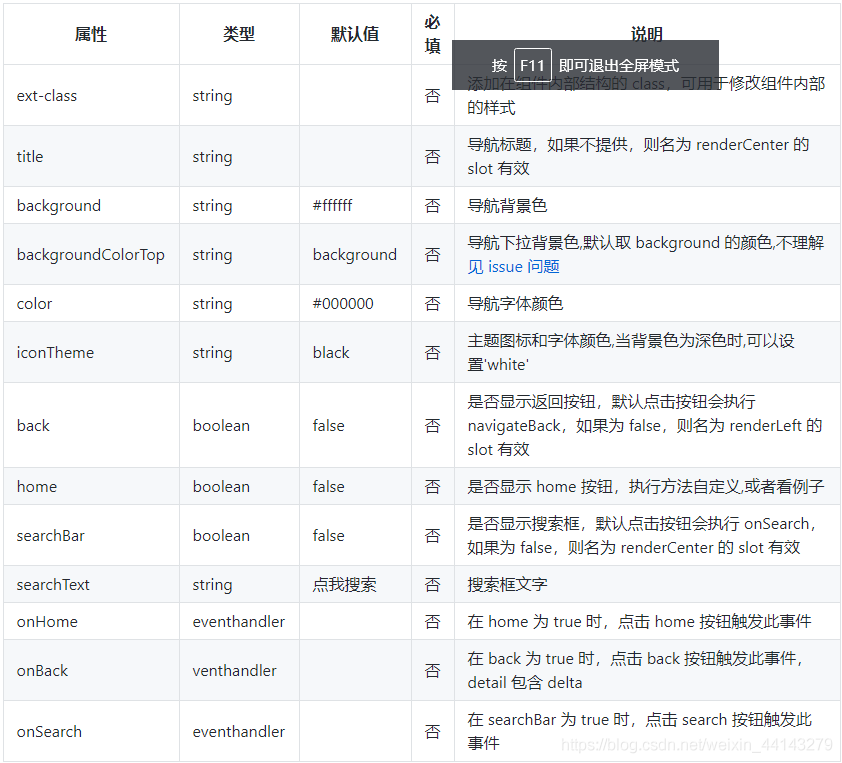The height and width of the screenshot is (763, 842).
Task: Select 'string' type in color row
Action: click(x=212, y=303)
